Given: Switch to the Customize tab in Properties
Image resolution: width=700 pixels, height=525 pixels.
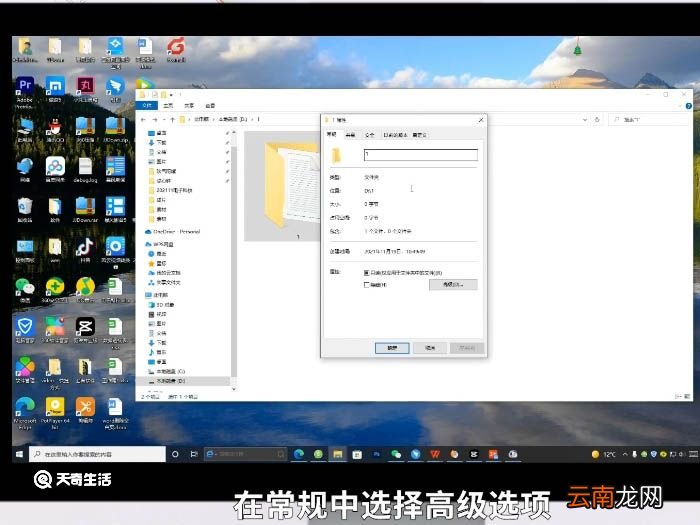Looking at the screenshot, I should [419, 135].
